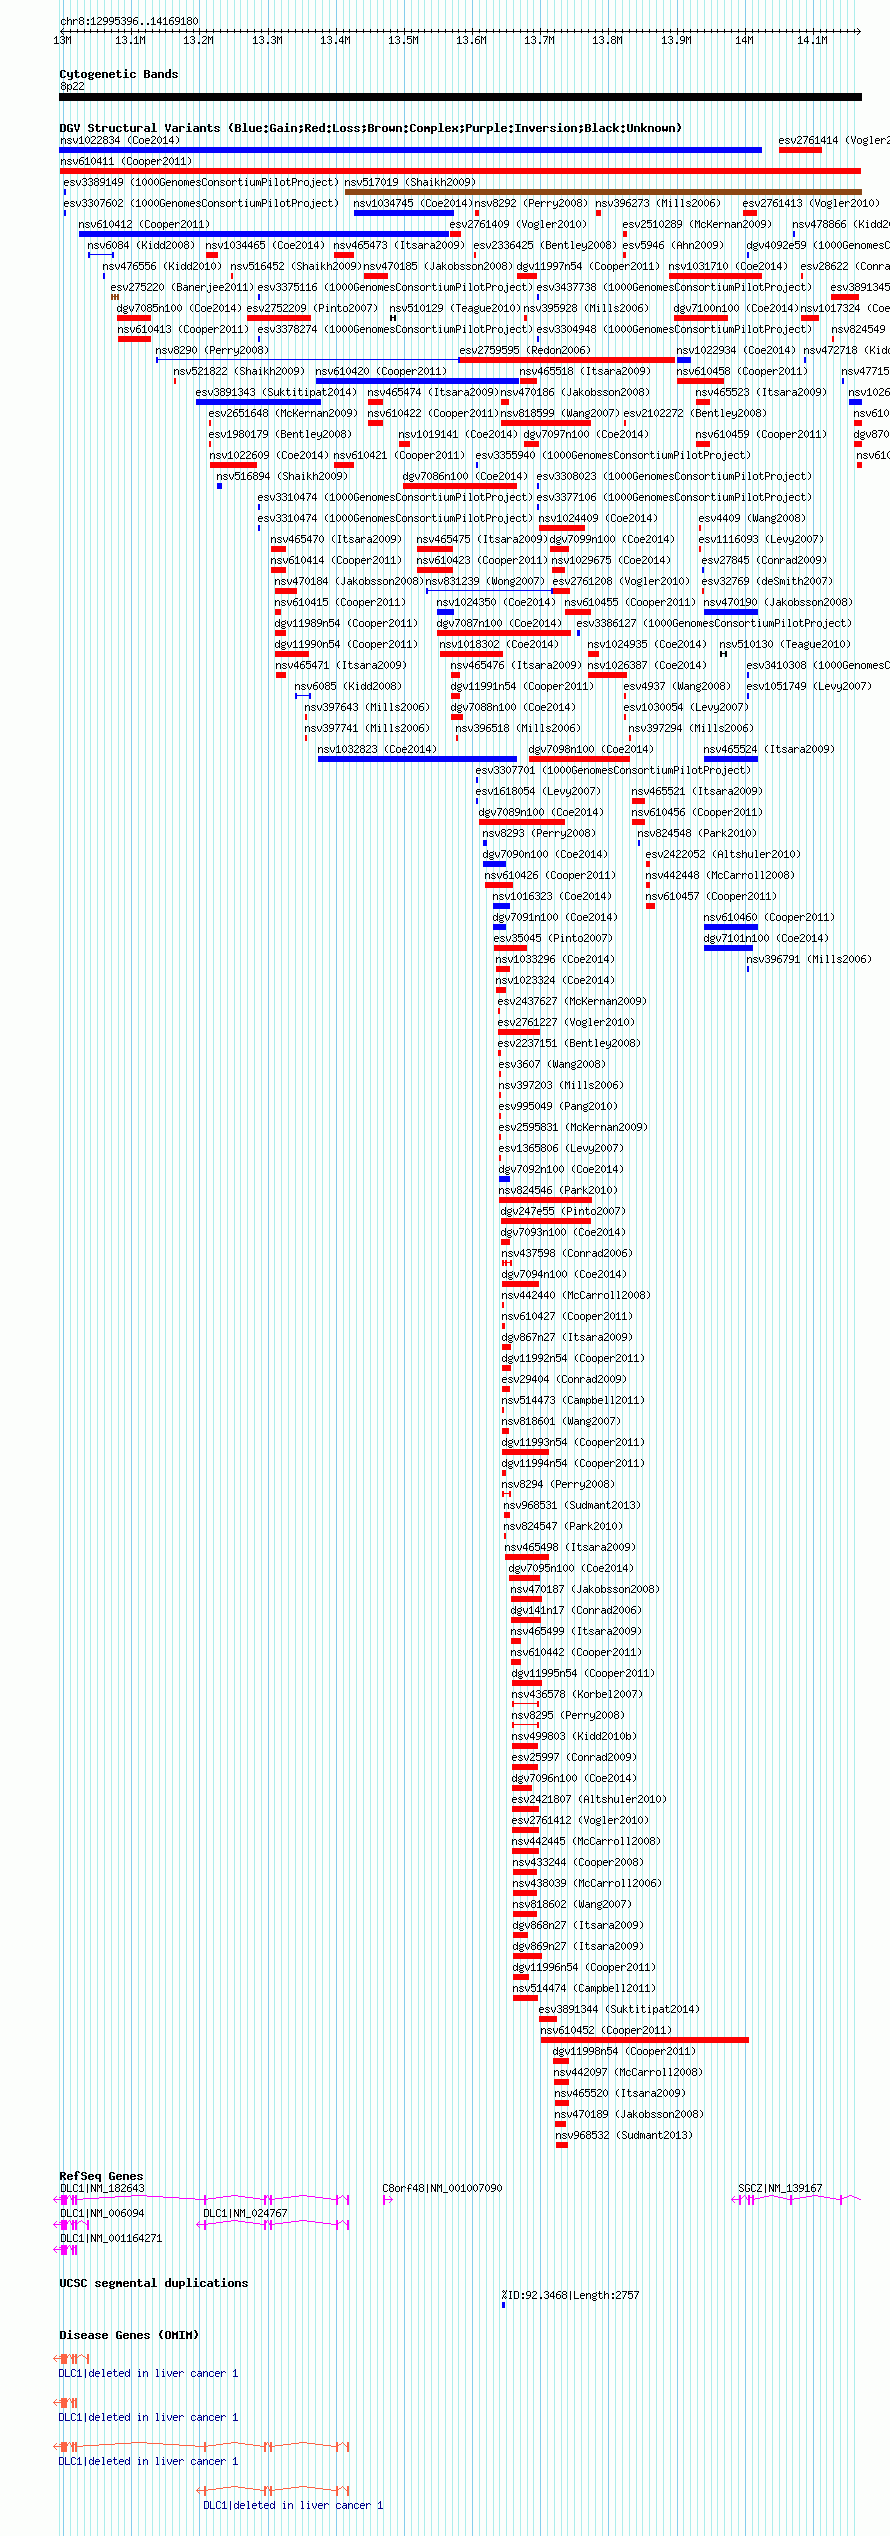The height and width of the screenshot is (2536, 890).
Task: Click the black 8p22 cytogenetic band bar
Action: coord(460,97)
